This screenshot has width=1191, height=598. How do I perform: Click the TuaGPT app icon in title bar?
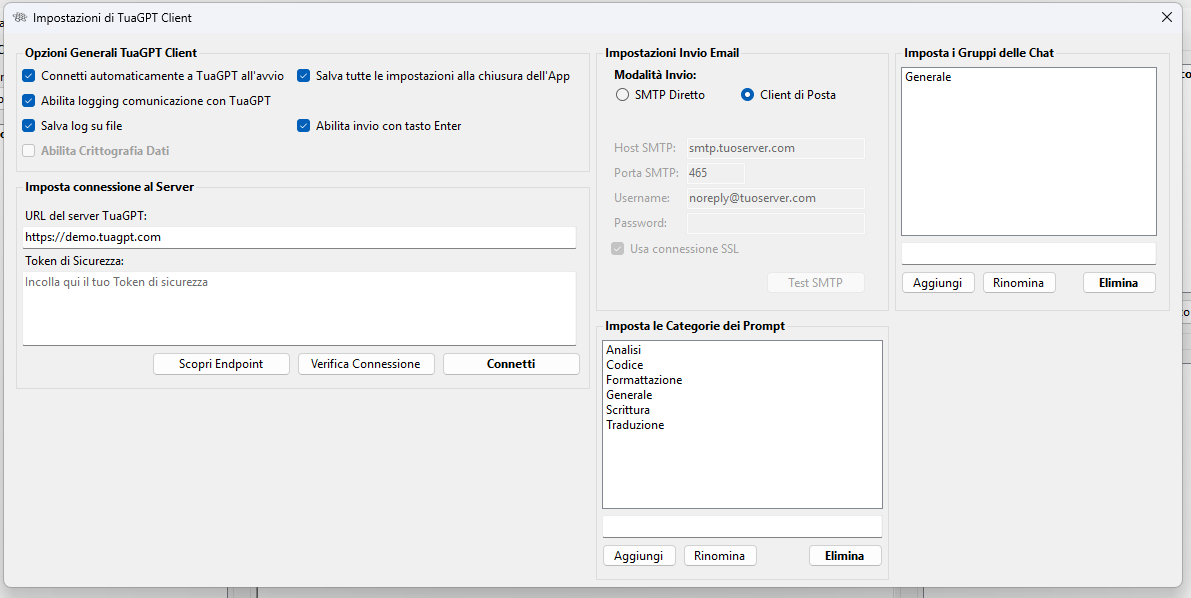click(19, 18)
